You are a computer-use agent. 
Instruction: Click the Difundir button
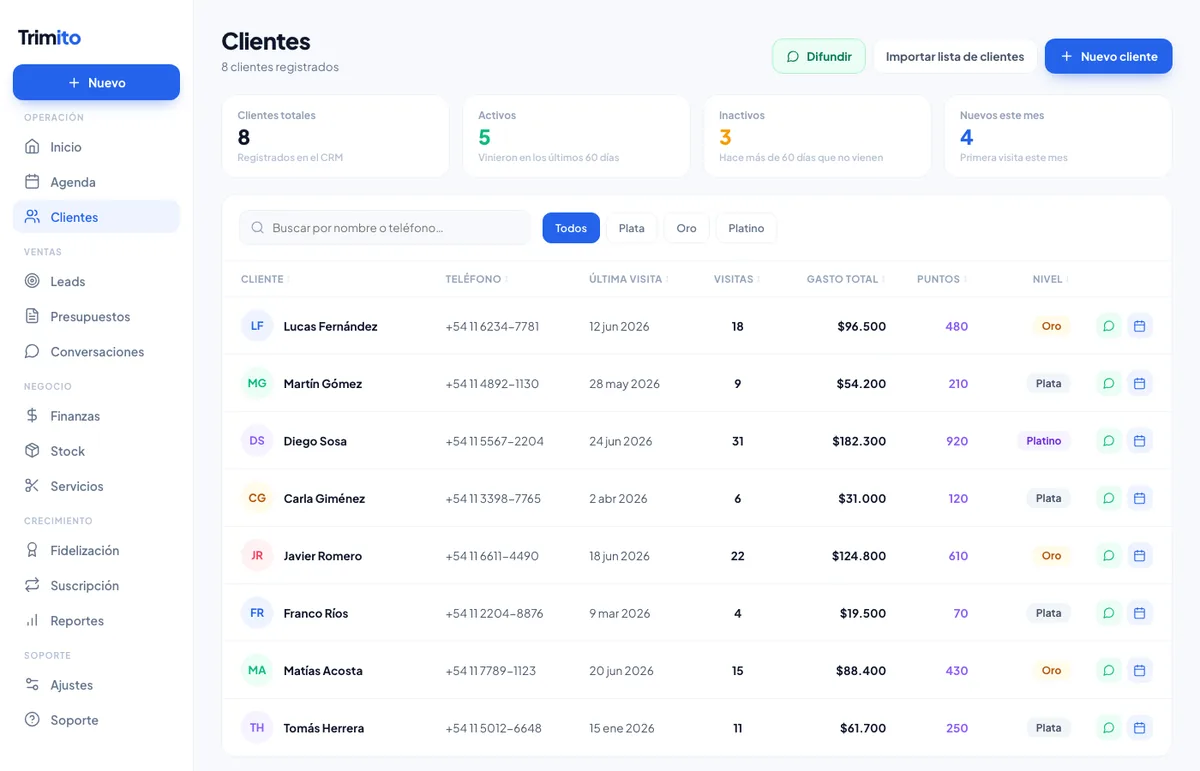(x=819, y=57)
